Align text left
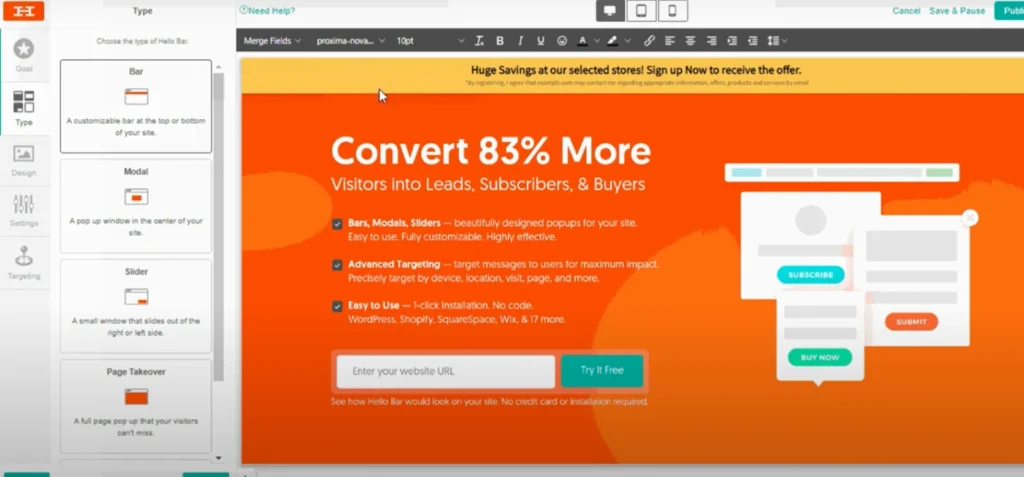 (669, 41)
